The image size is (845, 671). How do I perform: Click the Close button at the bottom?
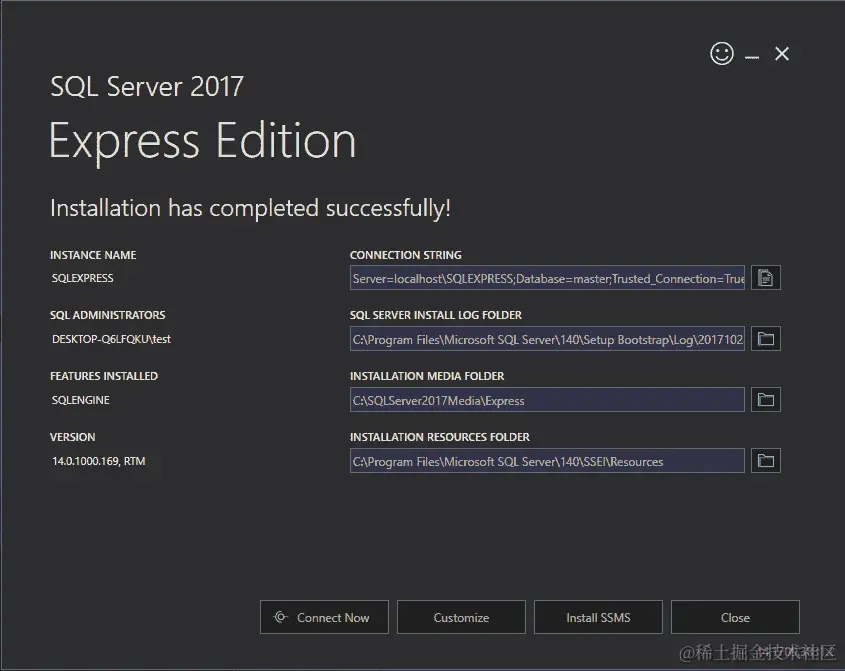735,617
